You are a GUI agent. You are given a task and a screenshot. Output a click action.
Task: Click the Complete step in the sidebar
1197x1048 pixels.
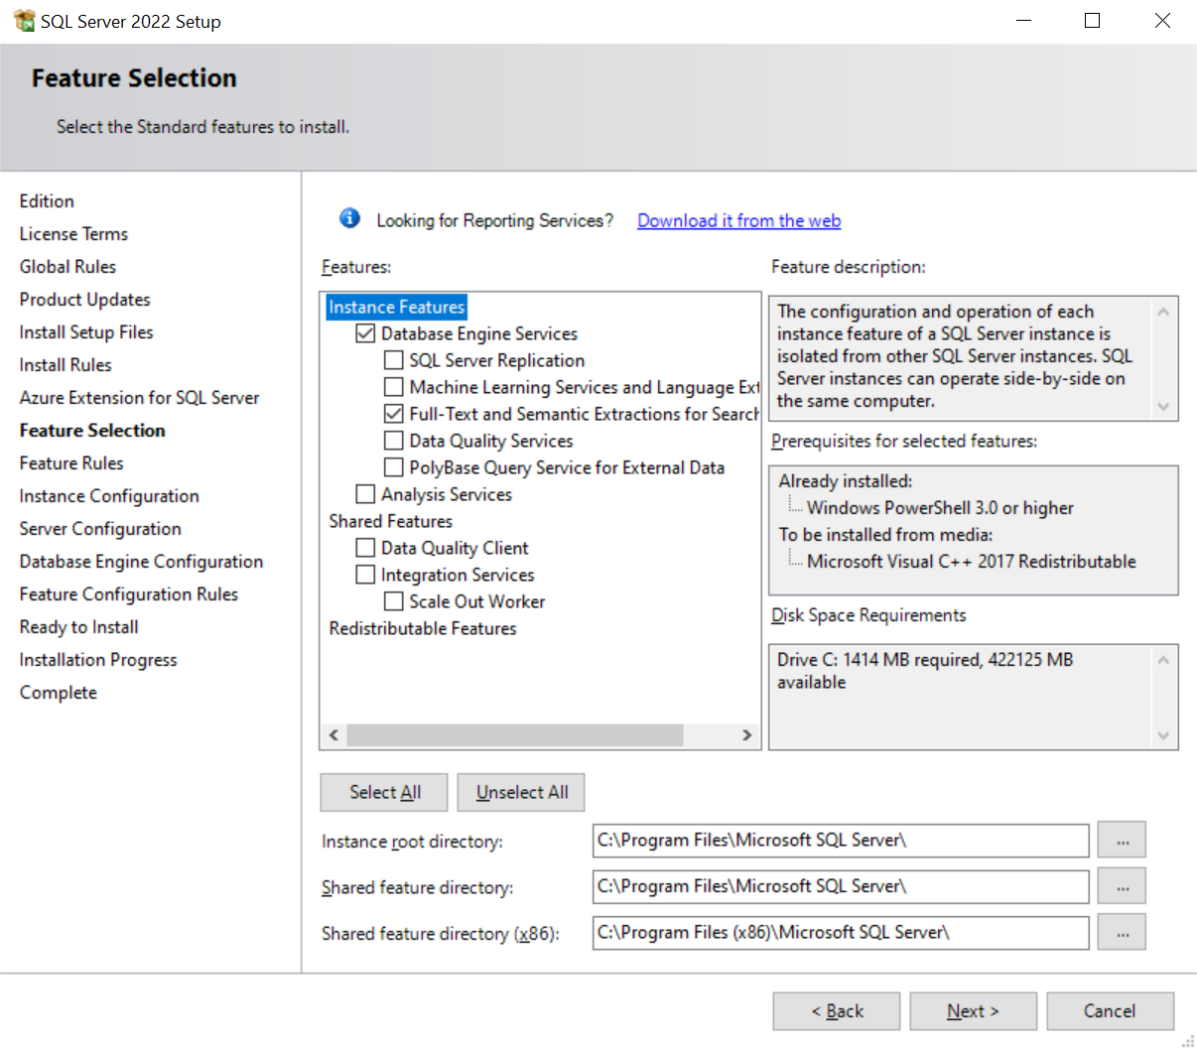pyautogui.click(x=58, y=693)
